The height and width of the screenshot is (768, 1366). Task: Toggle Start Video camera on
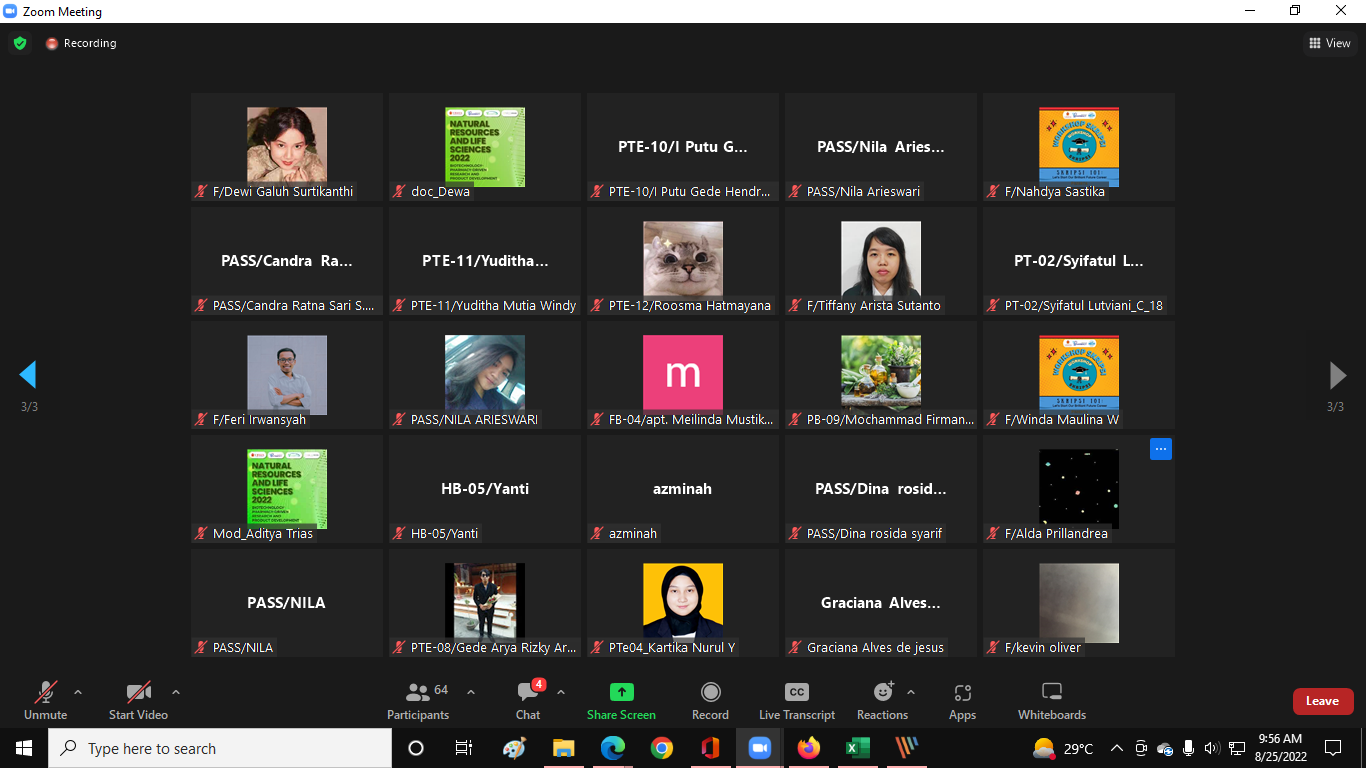click(x=138, y=693)
